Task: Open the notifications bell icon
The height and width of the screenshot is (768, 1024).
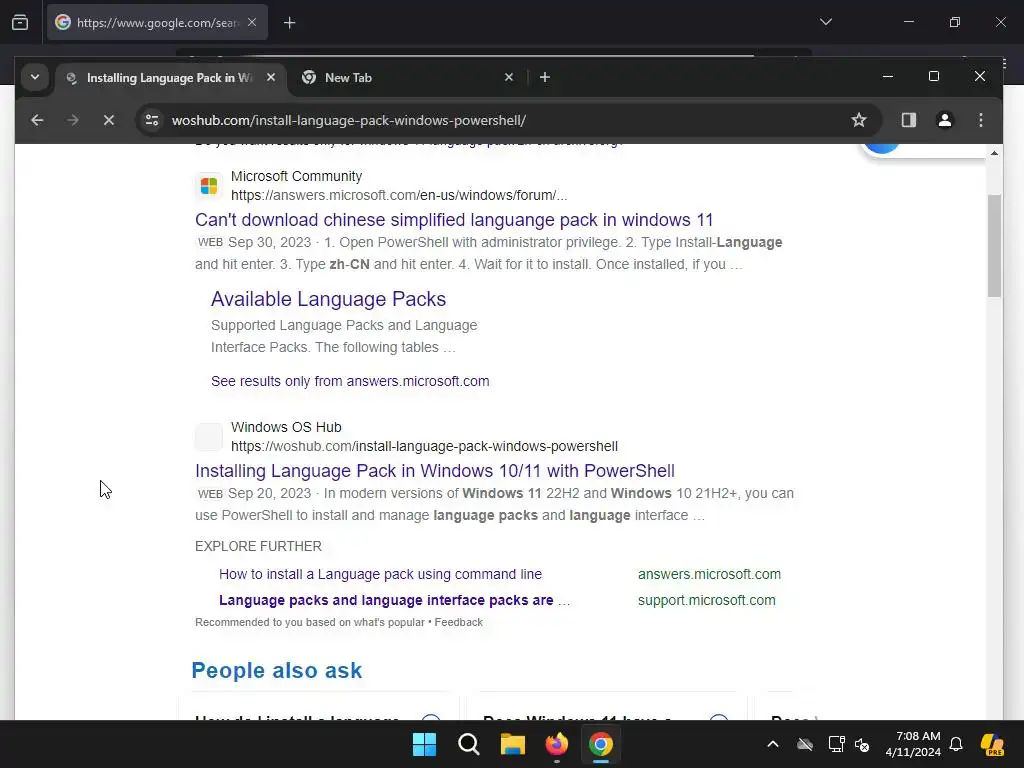Action: point(956,744)
